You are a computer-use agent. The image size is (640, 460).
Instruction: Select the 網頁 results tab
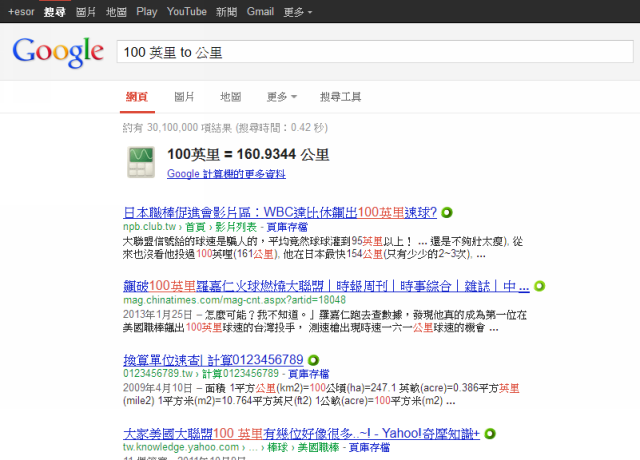pos(137,97)
